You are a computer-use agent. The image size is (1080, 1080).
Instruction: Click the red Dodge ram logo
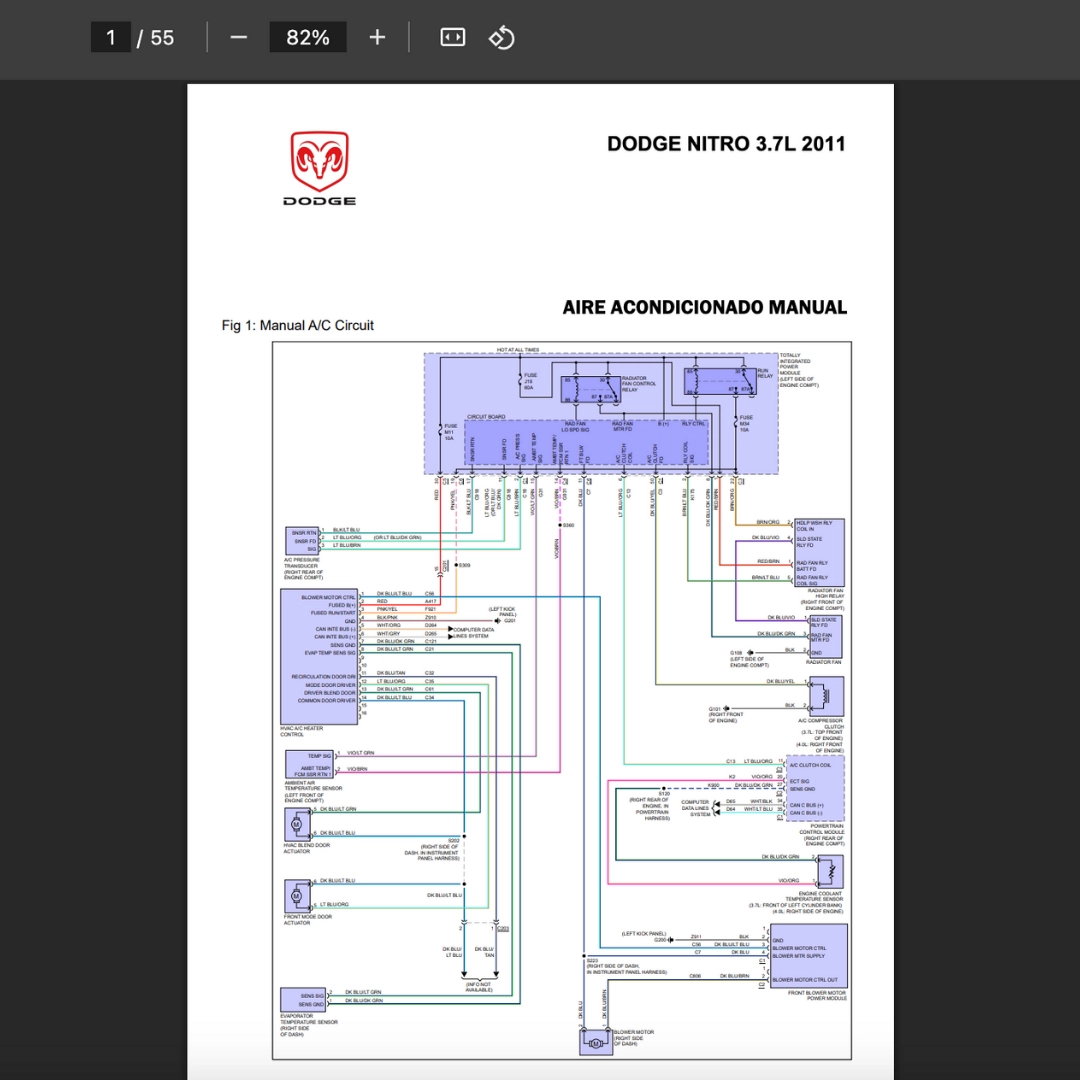tap(319, 162)
